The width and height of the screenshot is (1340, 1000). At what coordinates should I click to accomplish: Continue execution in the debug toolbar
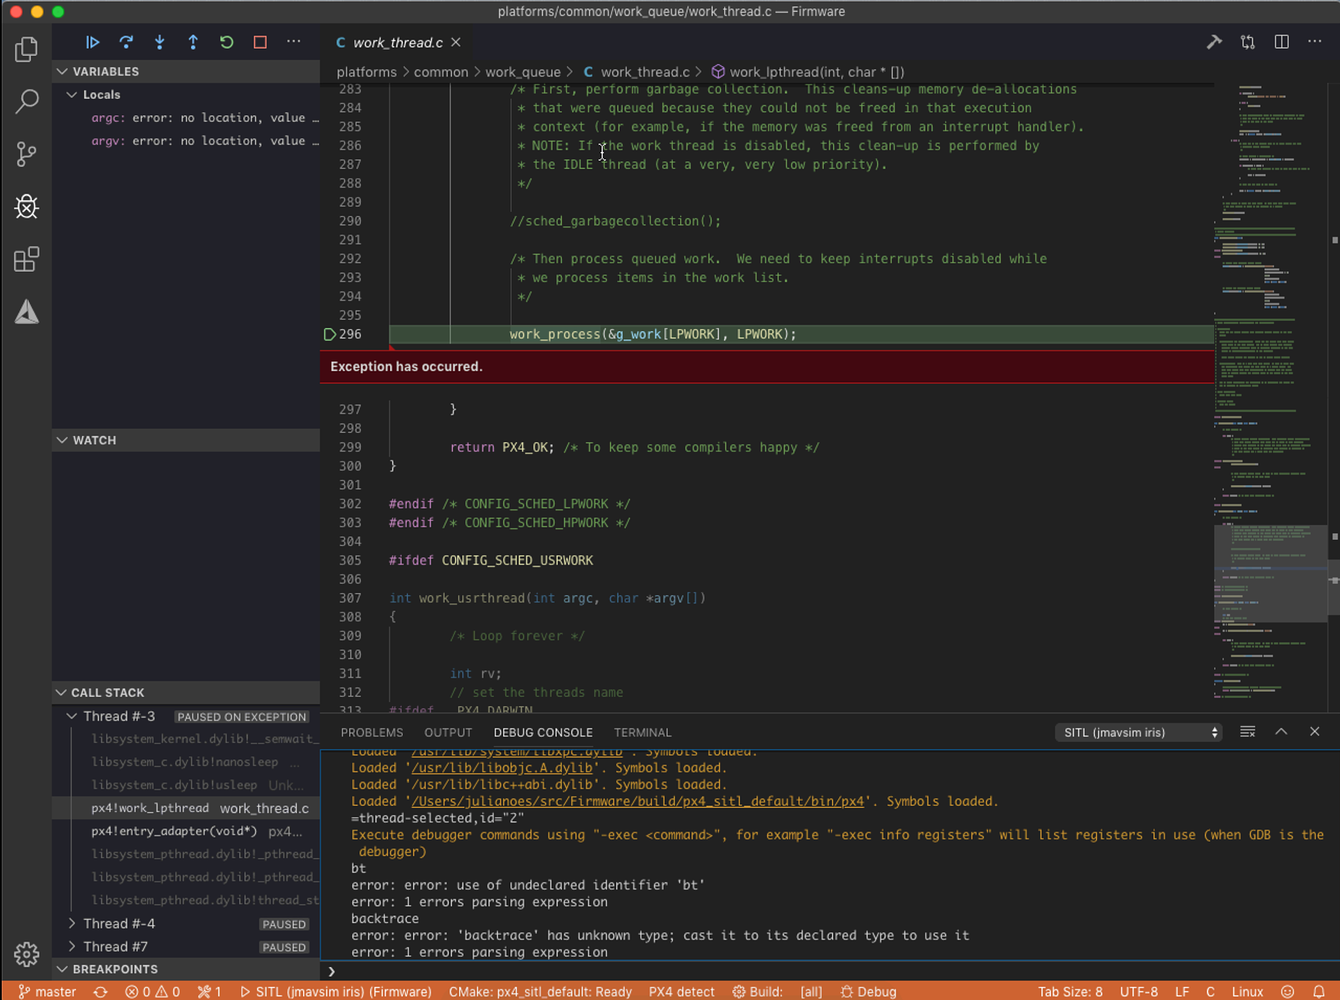coord(93,42)
